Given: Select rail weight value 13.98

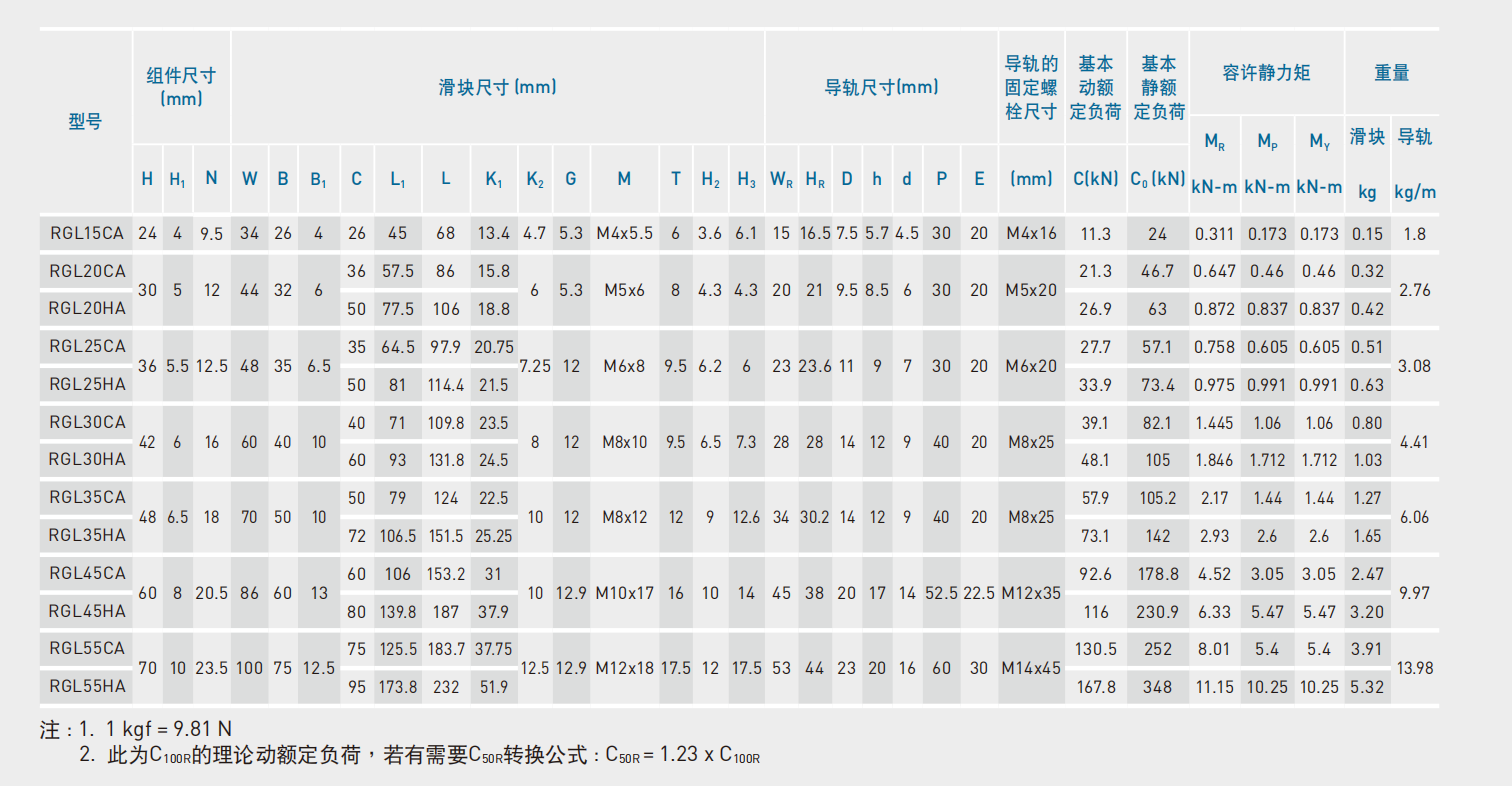Looking at the screenshot, I should [x=1413, y=668].
